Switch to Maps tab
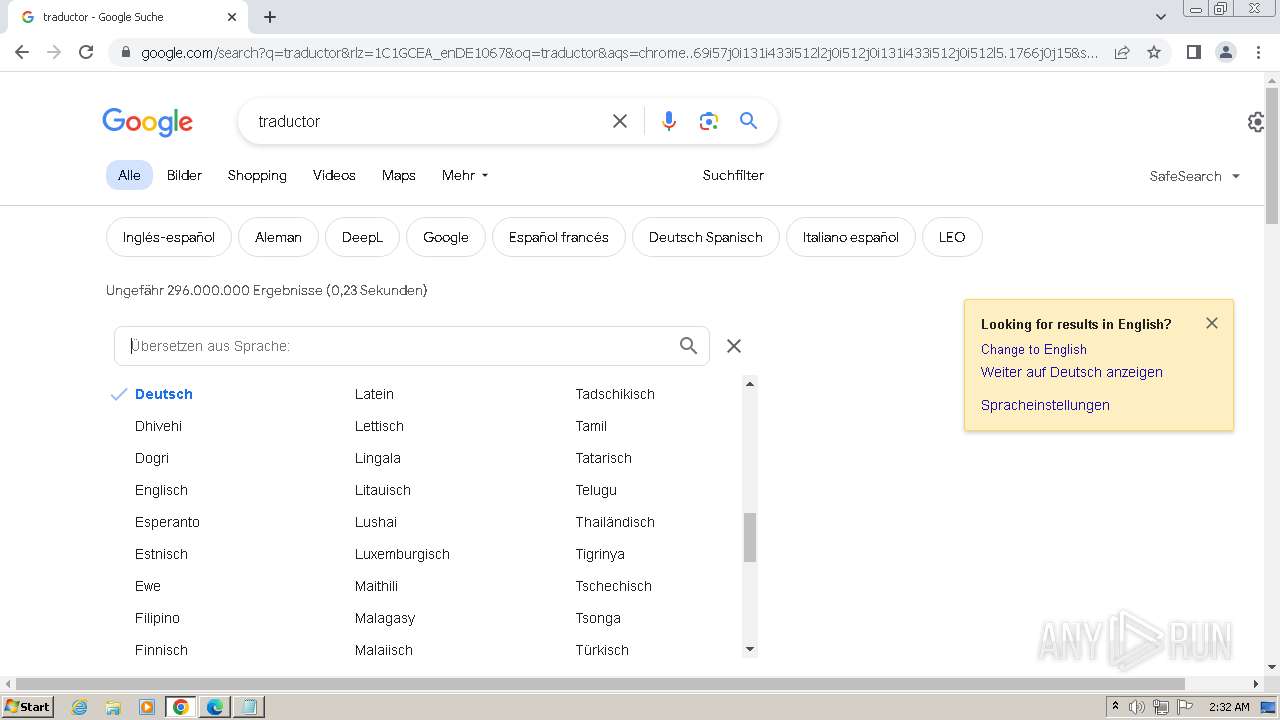Viewport: 1280px width, 720px height. [398, 175]
